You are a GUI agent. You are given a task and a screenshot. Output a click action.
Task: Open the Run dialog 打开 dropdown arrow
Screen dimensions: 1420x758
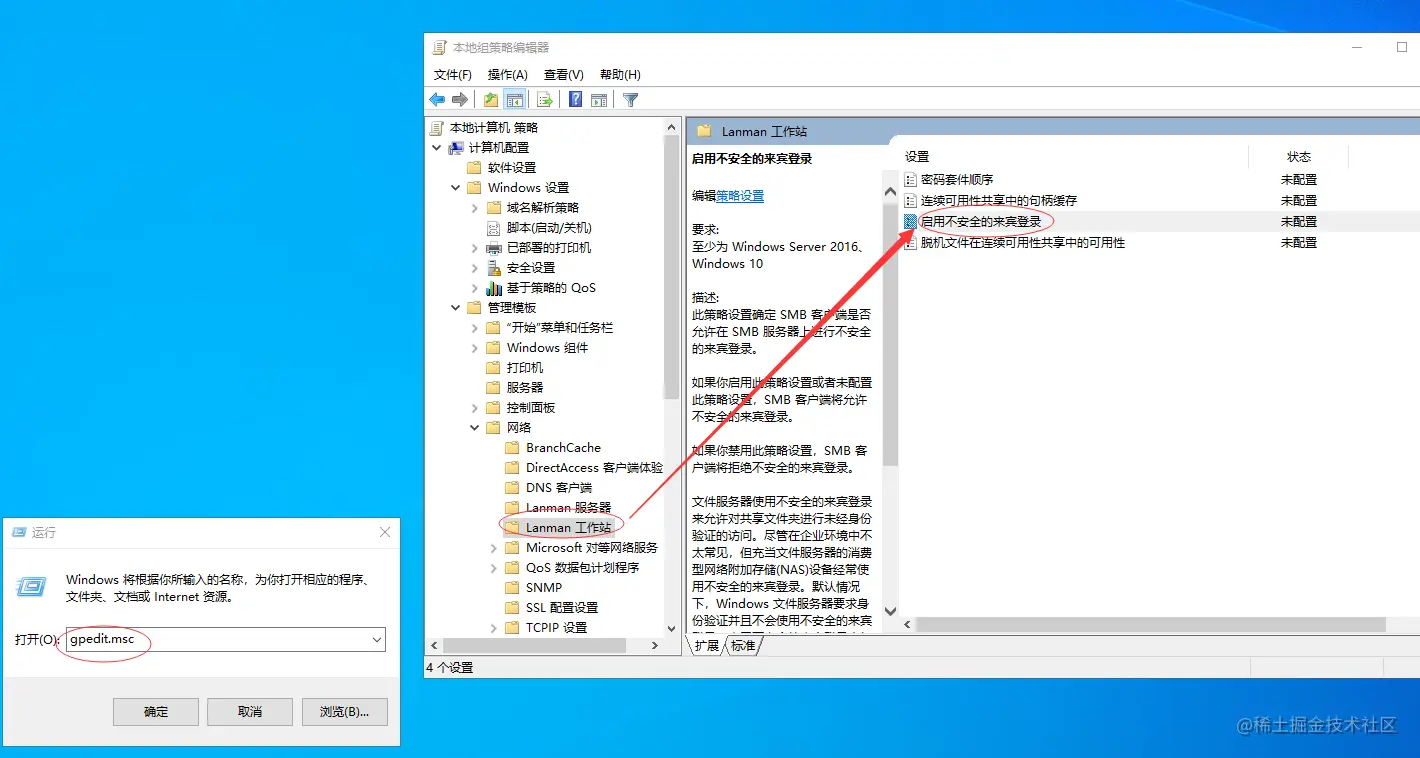(377, 639)
